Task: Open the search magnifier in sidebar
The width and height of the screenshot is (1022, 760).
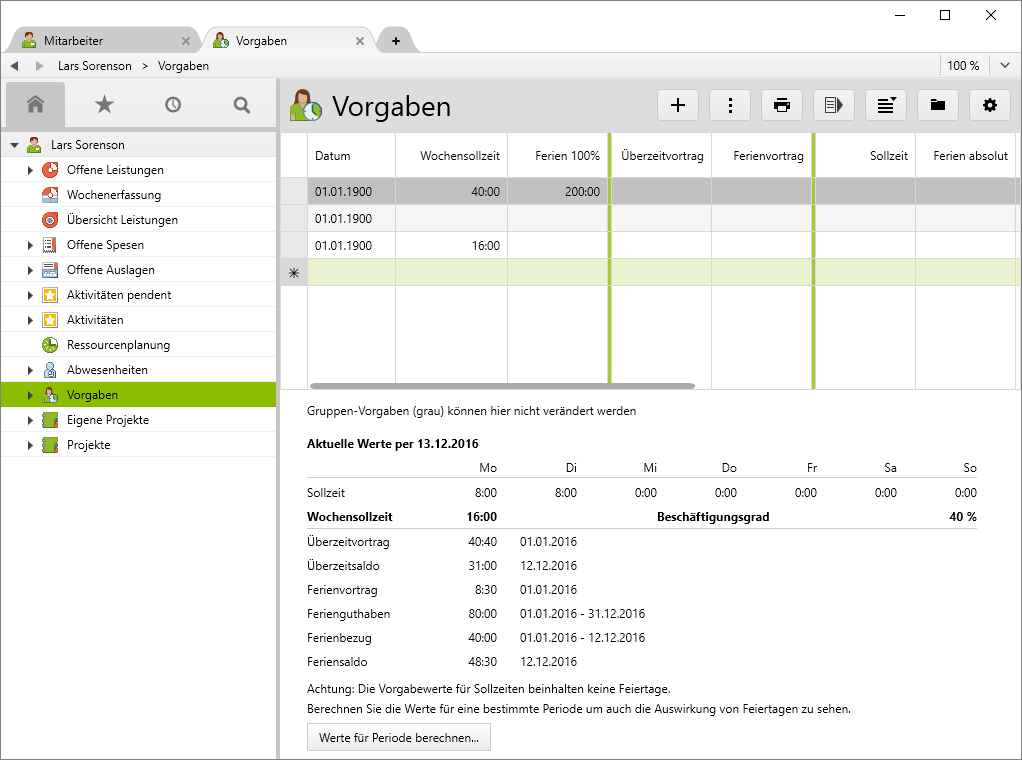Action: [x=241, y=104]
